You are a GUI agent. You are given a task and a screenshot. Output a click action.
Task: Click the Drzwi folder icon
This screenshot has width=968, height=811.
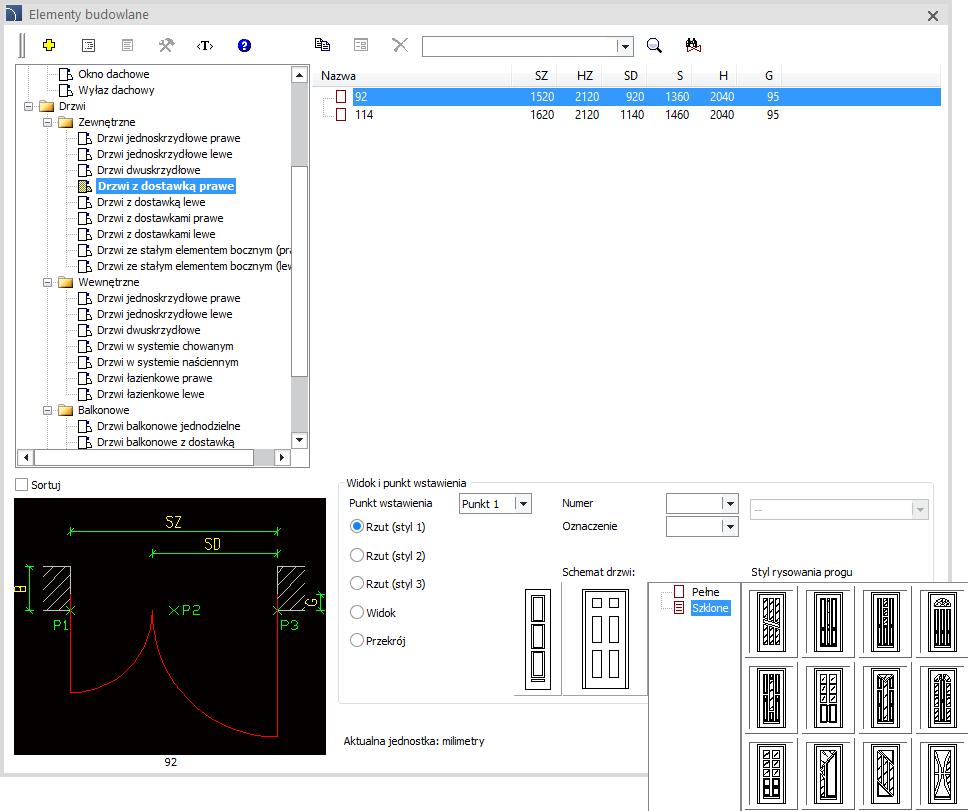pyautogui.click(x=46, y=106)
